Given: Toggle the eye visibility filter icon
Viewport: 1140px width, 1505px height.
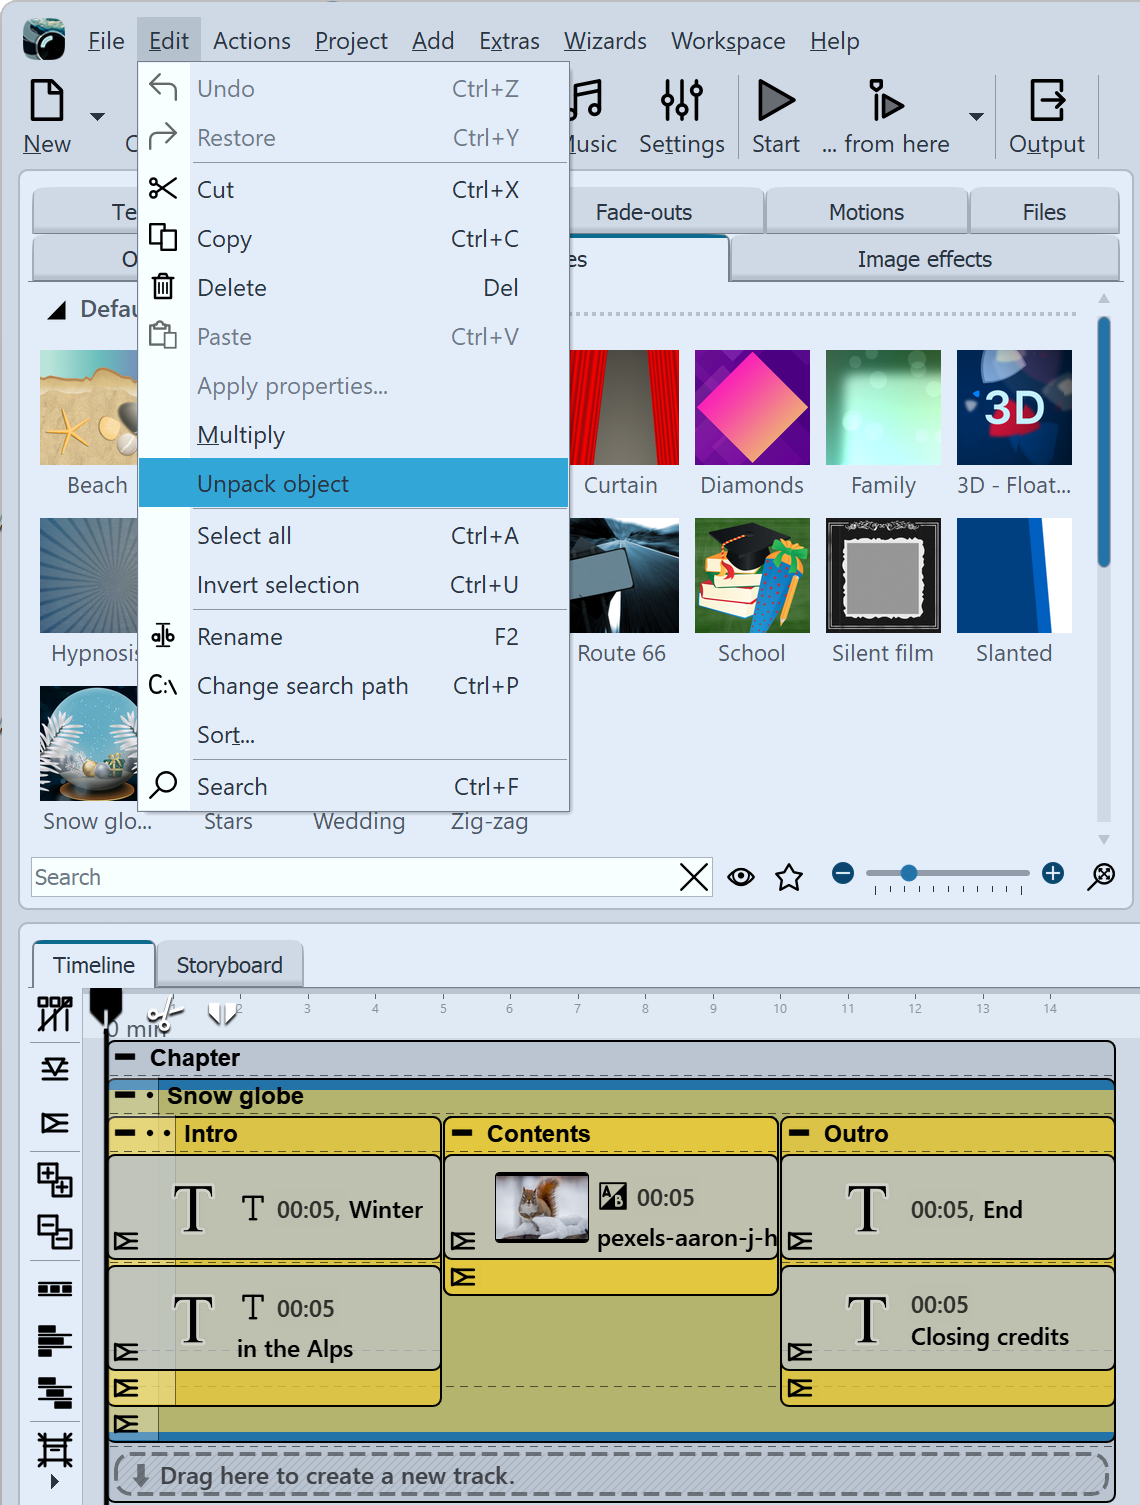Looking at the screenshot, I should [x=741, y=877].
